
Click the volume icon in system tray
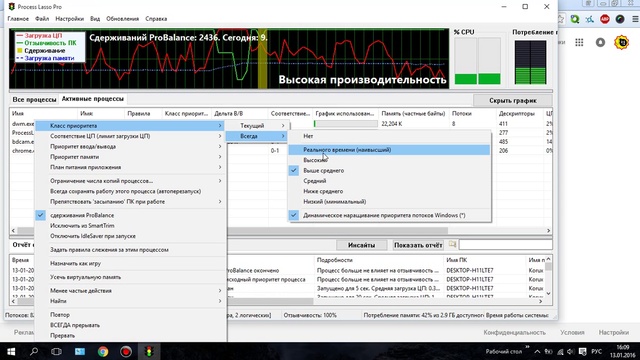tap(570, 351)
